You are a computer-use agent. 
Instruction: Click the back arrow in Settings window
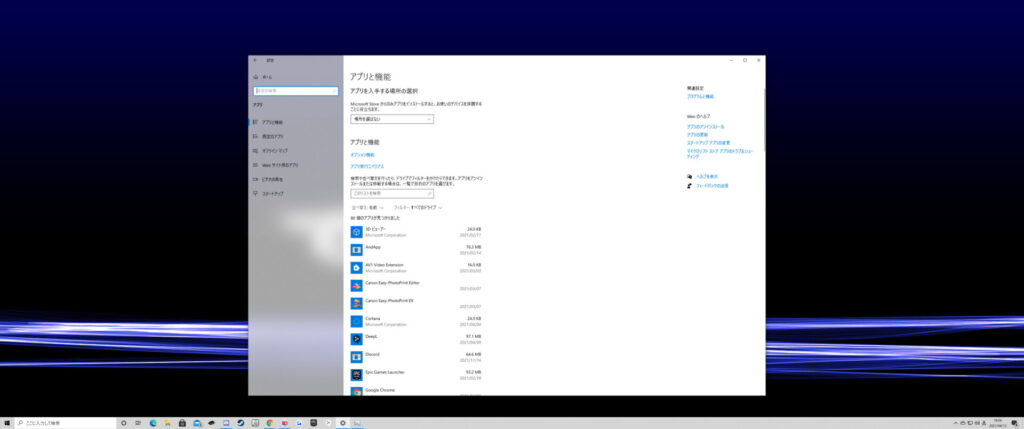coord(255,60)
